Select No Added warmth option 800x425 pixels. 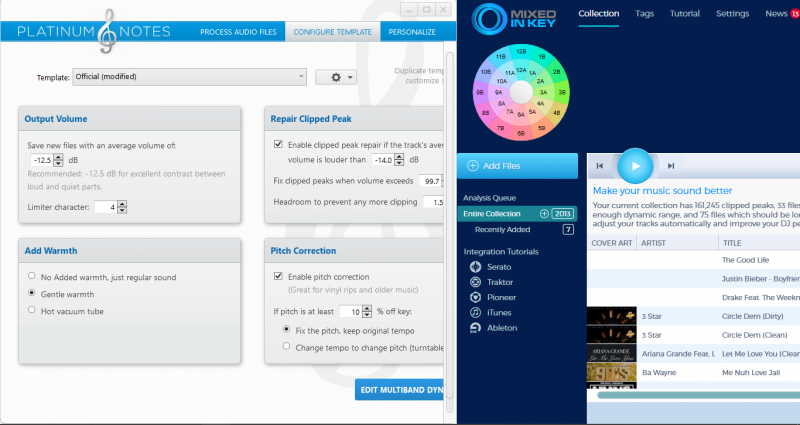coord(32,276)
